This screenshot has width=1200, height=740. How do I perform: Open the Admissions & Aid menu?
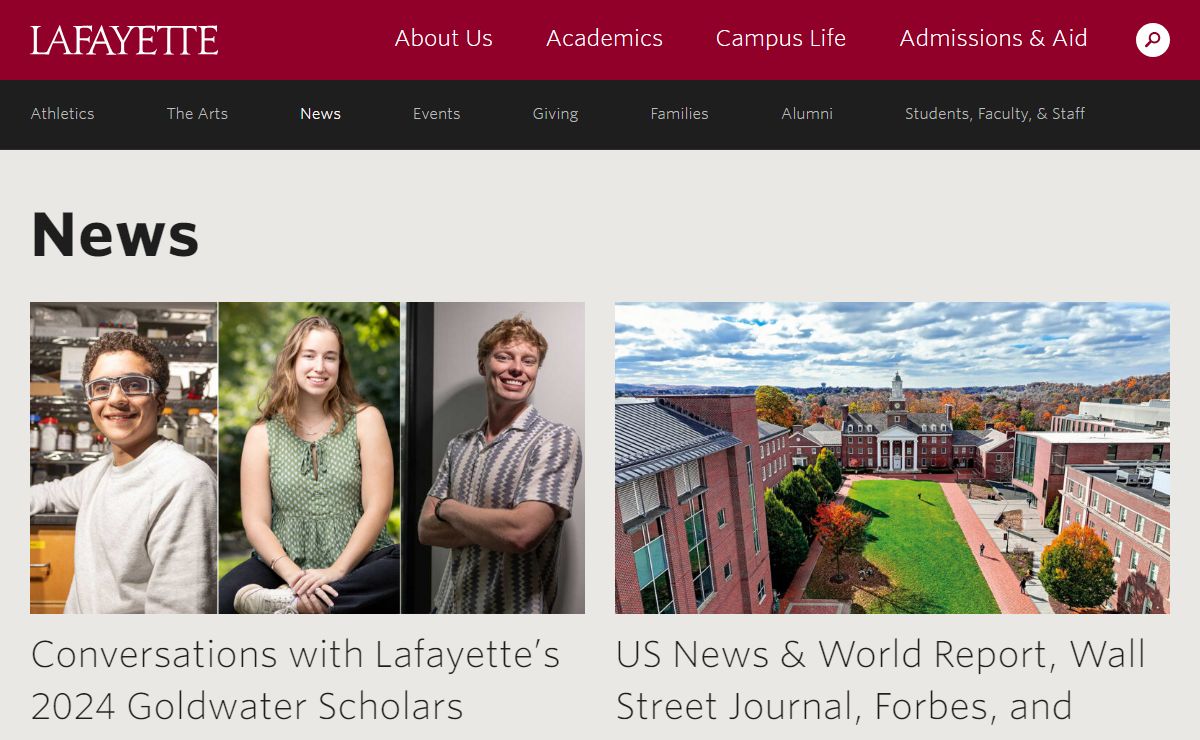tap(993, 38)
